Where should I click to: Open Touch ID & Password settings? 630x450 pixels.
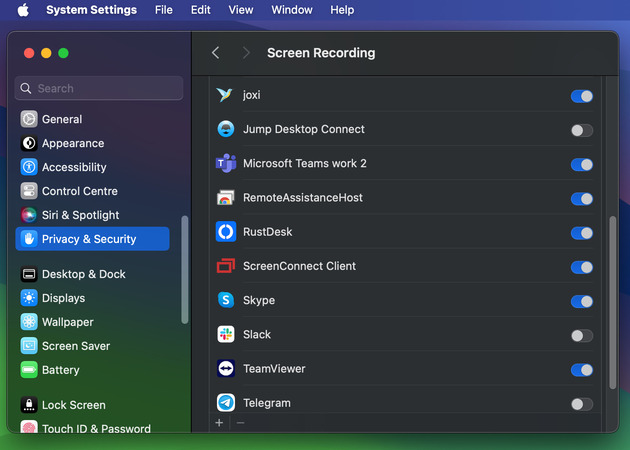click(92, 427)
